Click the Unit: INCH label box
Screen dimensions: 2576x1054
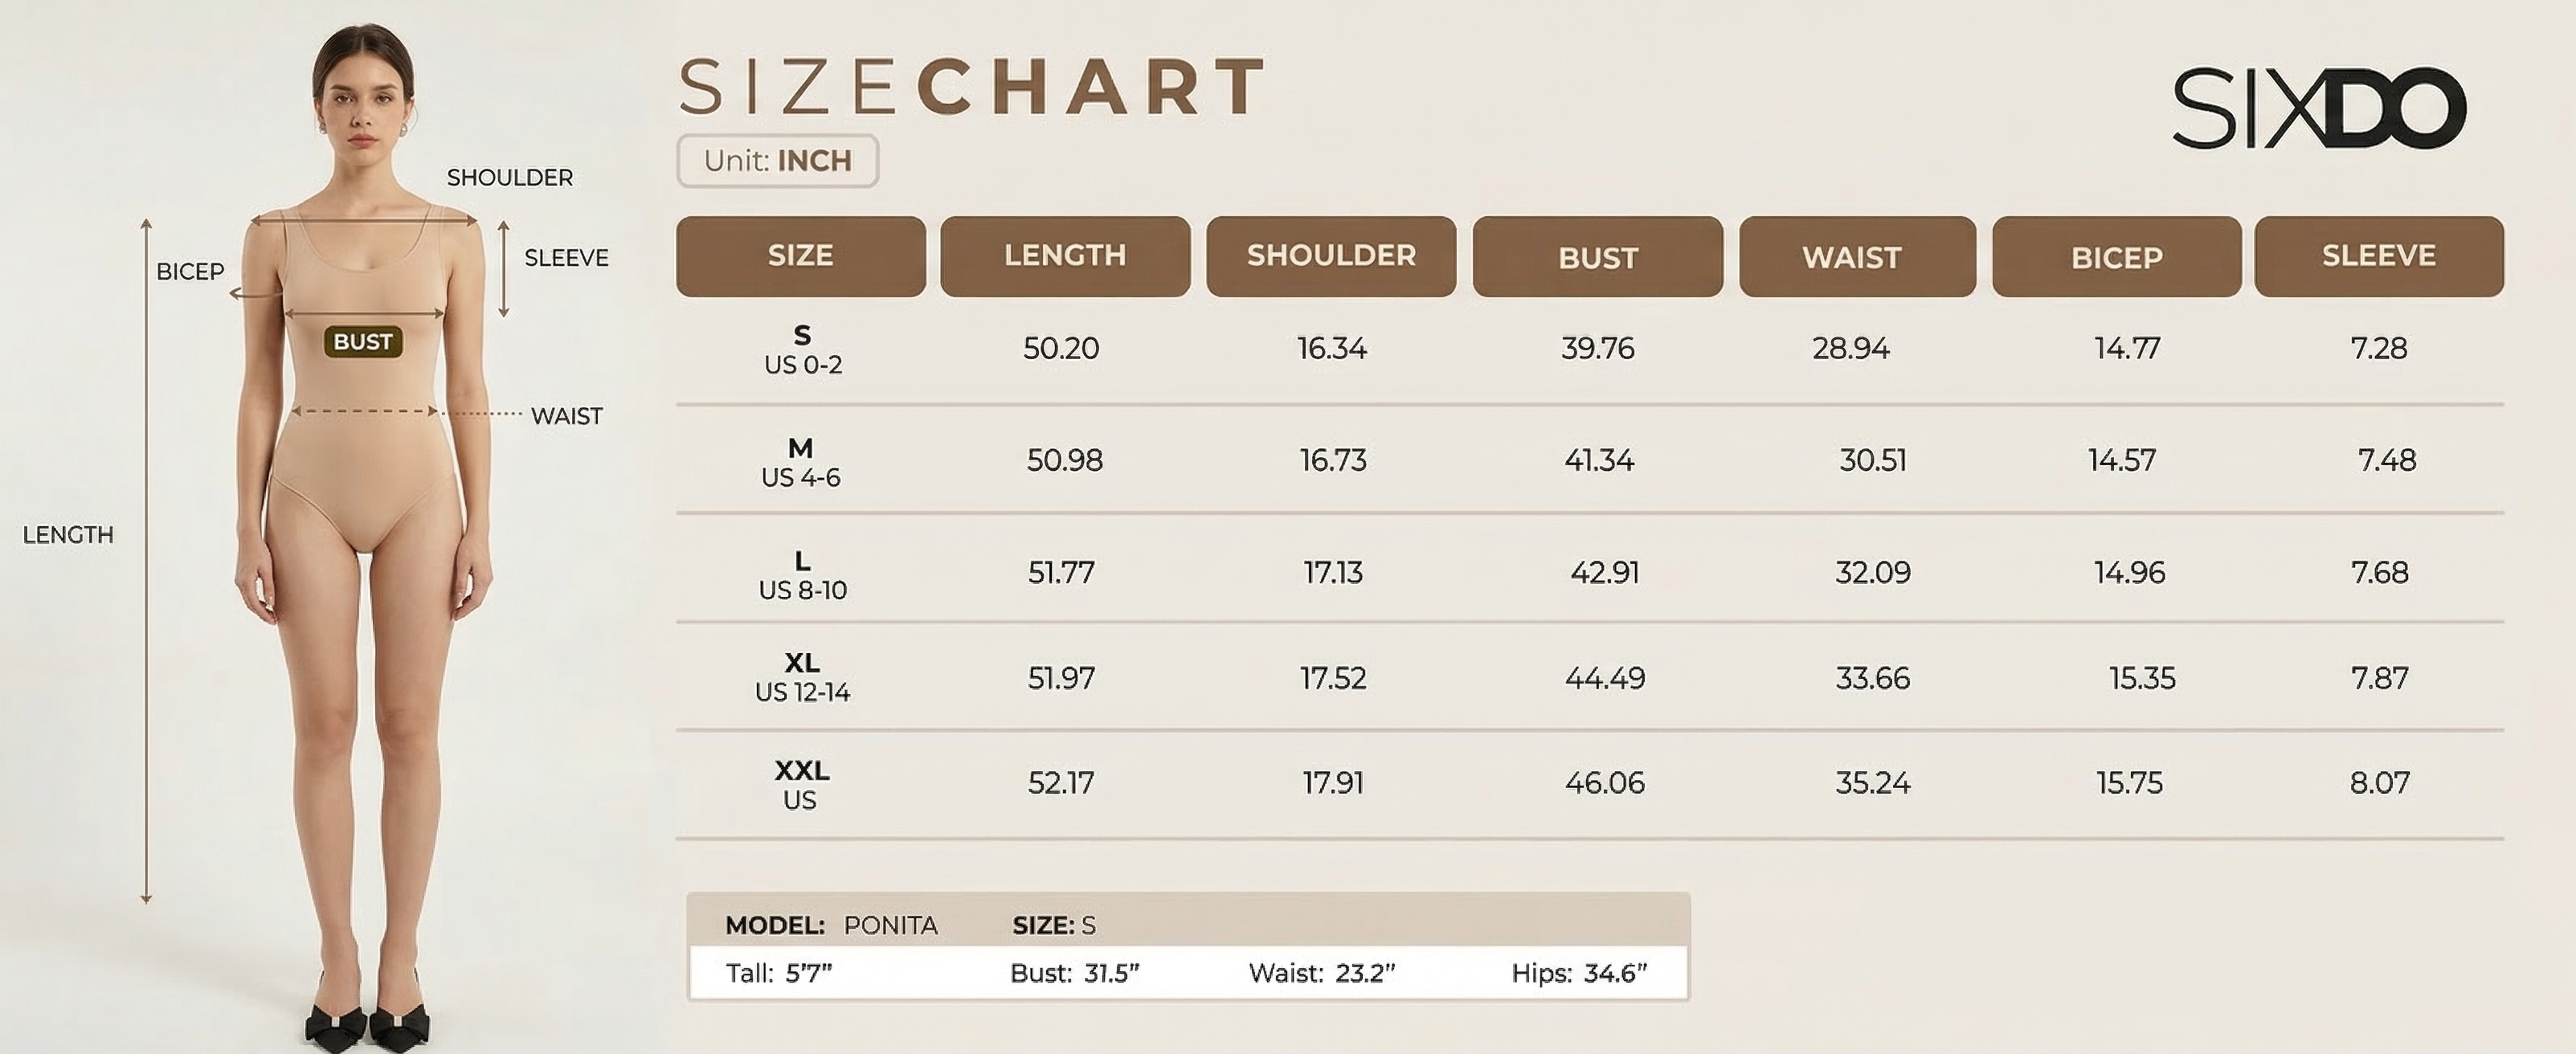(x=777, y=161)
